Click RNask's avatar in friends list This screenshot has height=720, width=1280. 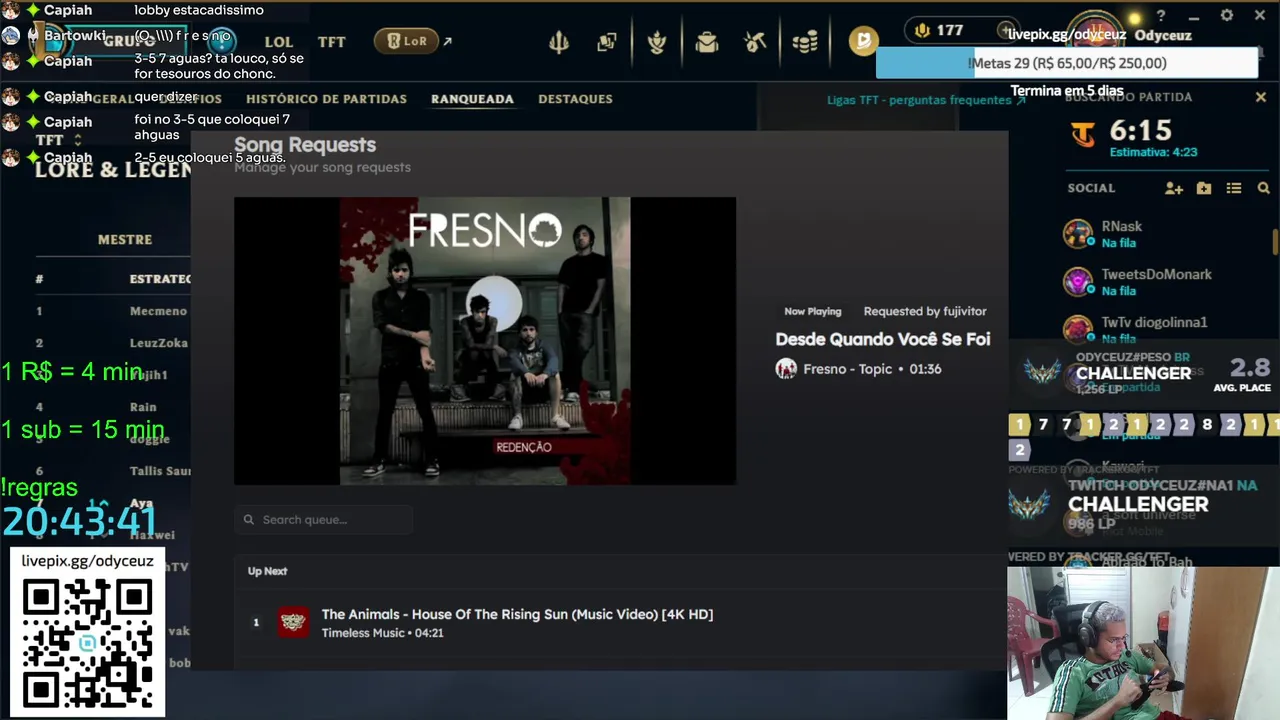tap(1078, 234)
